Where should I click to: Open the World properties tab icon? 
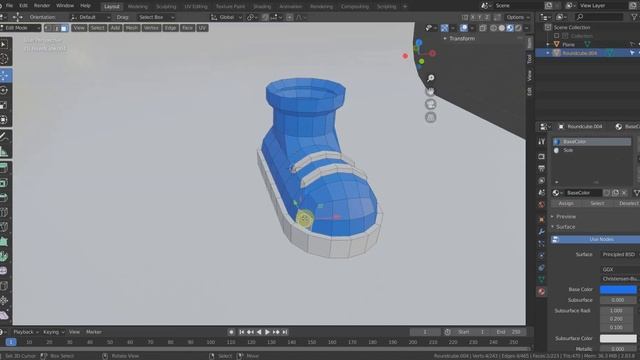click(x=542, y=204)
